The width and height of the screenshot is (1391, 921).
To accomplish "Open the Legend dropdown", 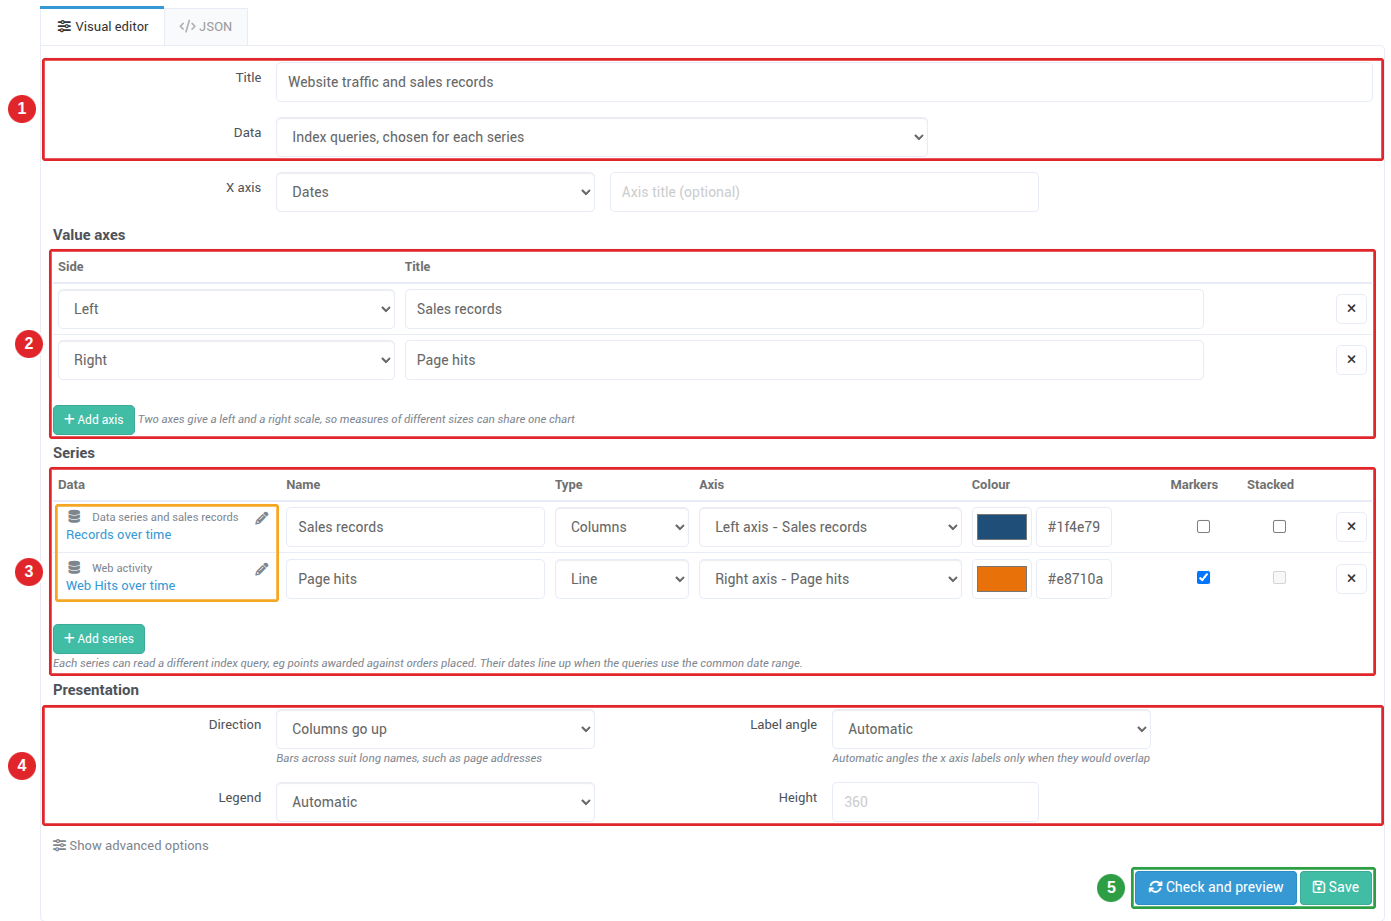I will [x=435, y=802].
